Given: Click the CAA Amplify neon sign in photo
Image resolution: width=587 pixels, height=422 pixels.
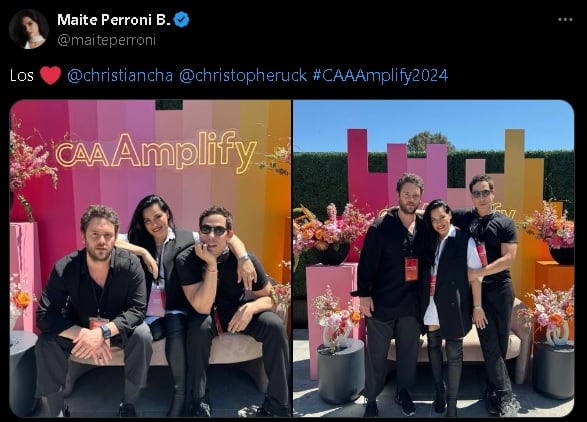Looking at the screenshot, I should 156,151.
